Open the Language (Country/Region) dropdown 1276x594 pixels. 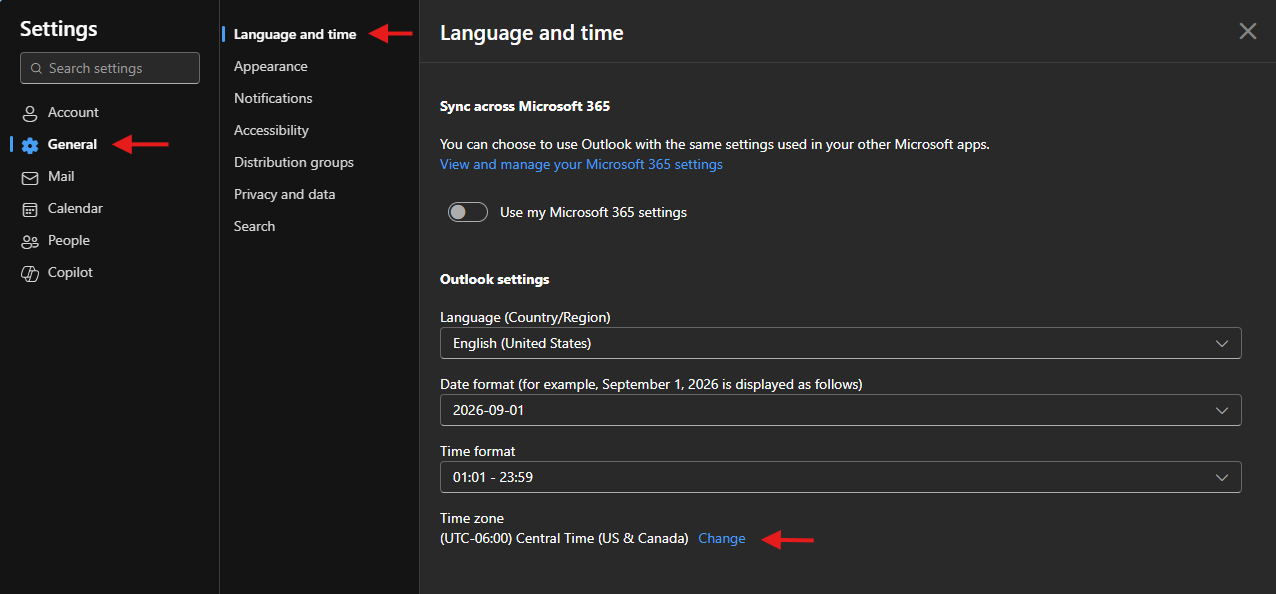(840, 343)
